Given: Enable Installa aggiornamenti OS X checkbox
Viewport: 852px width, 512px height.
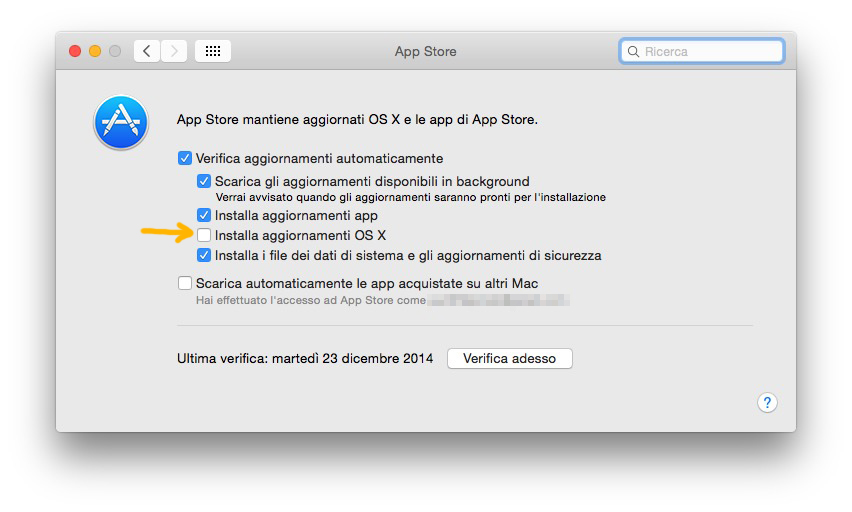Looking at the screenshot, I should pos(204,235).
